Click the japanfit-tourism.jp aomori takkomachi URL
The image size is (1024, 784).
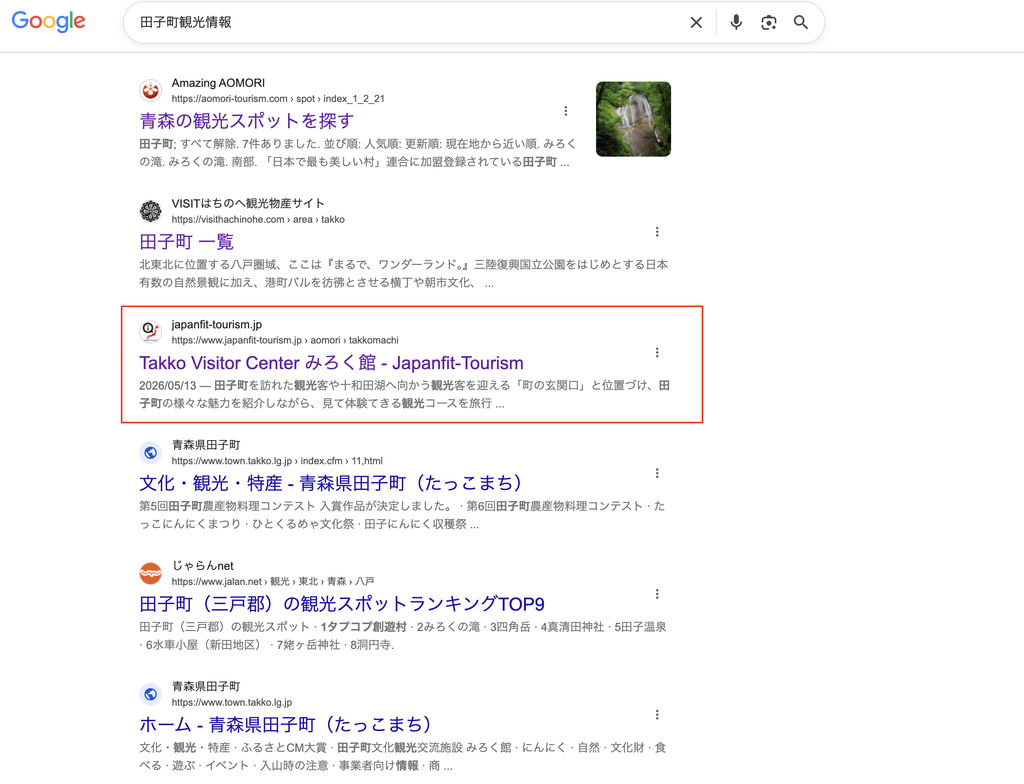pyautogui.click(x=285, y=340)
